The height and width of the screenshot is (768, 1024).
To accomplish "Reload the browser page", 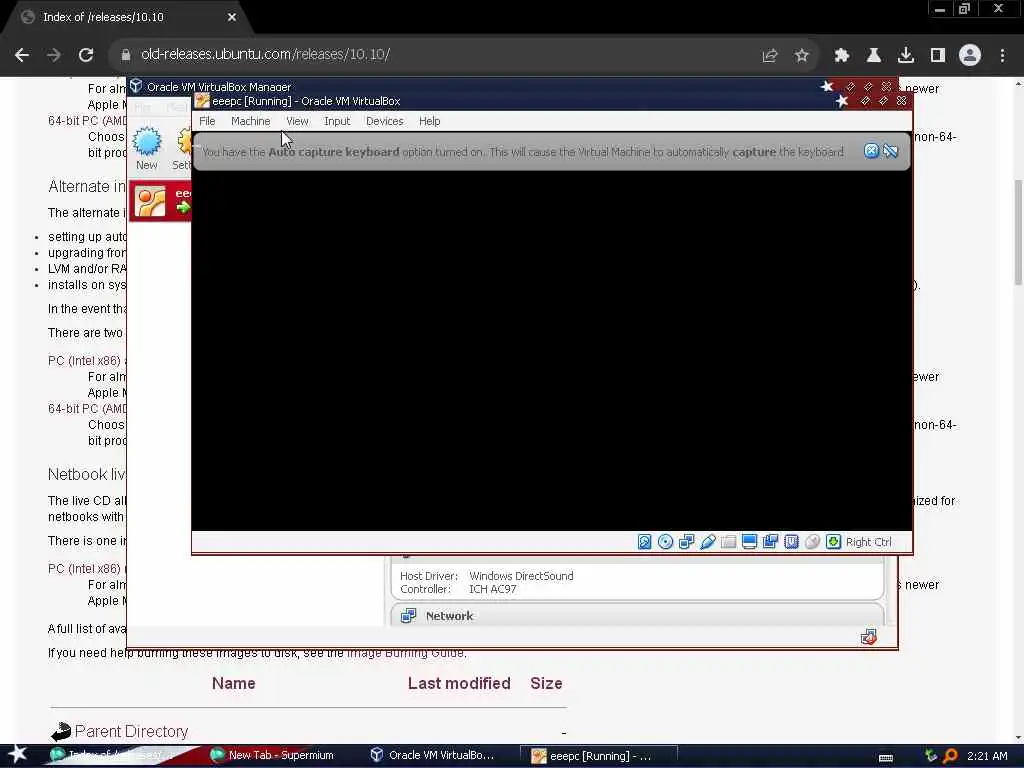I will [86, 56].
